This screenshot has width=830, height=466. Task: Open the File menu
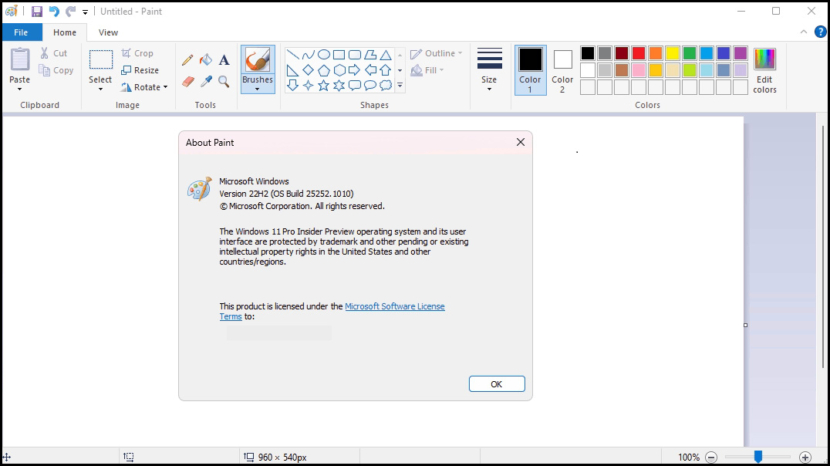click(21, 32)
